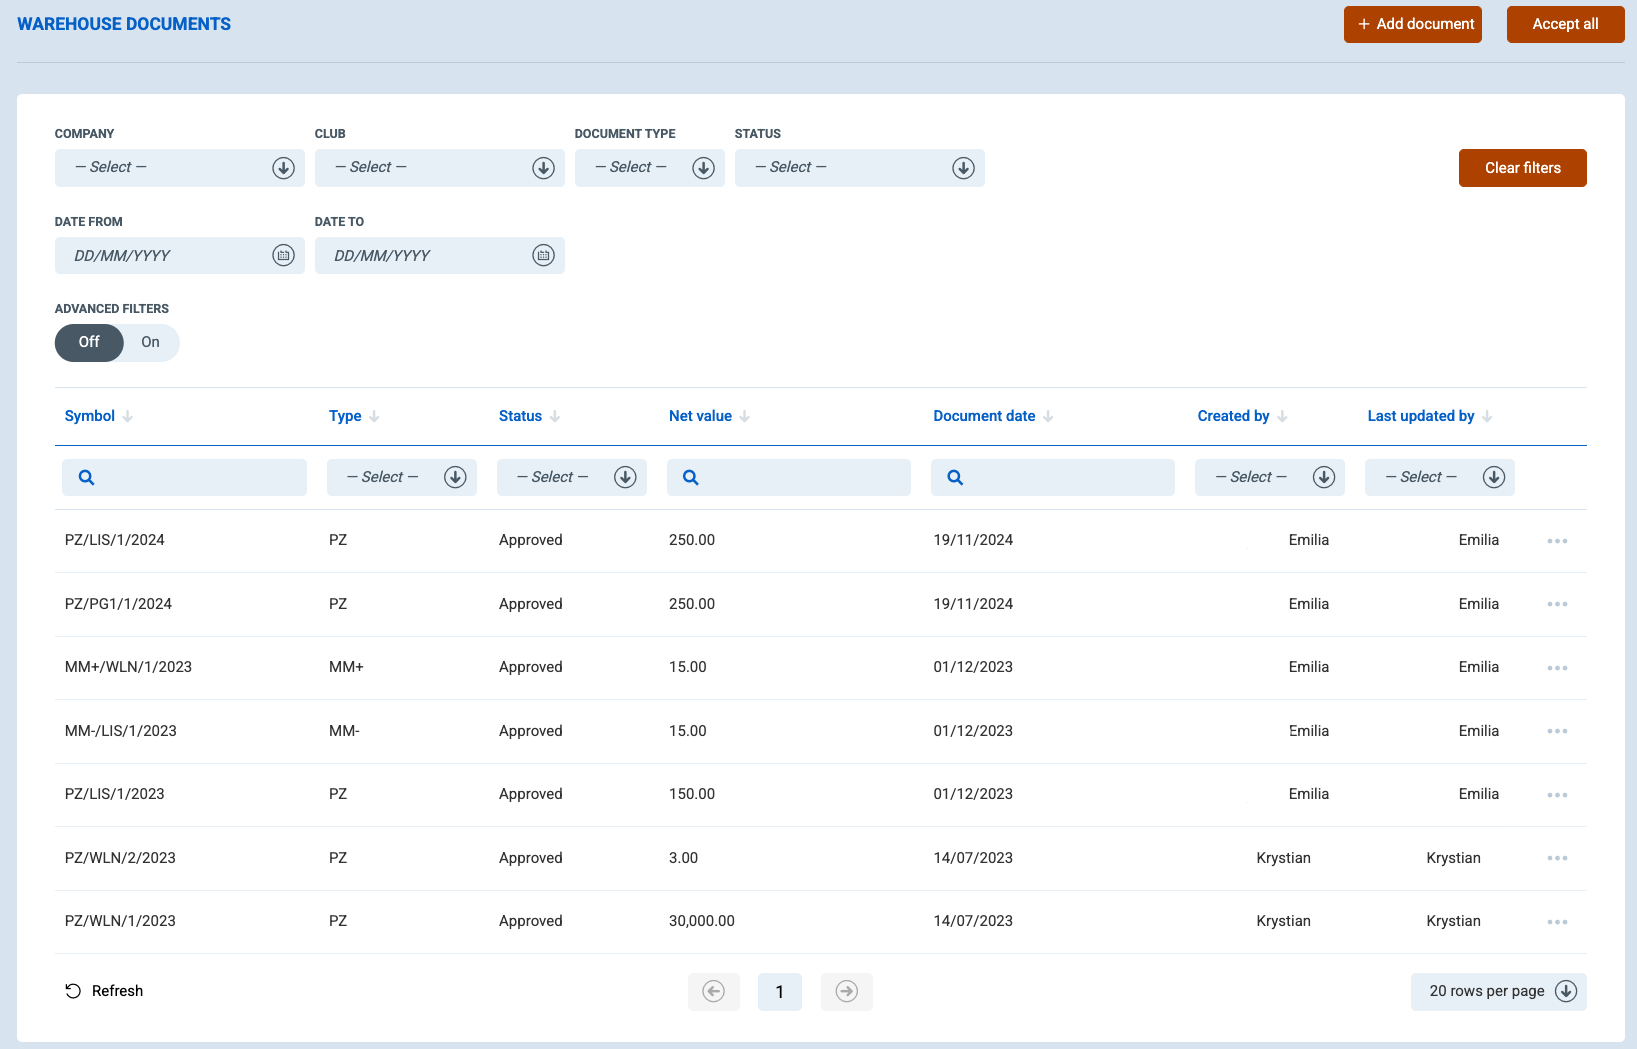This screenshot has height=1049, width=1637.
Task: Open options menu for PZ/LIS/1/2024 row
Action: click(x=1557, y=541)
